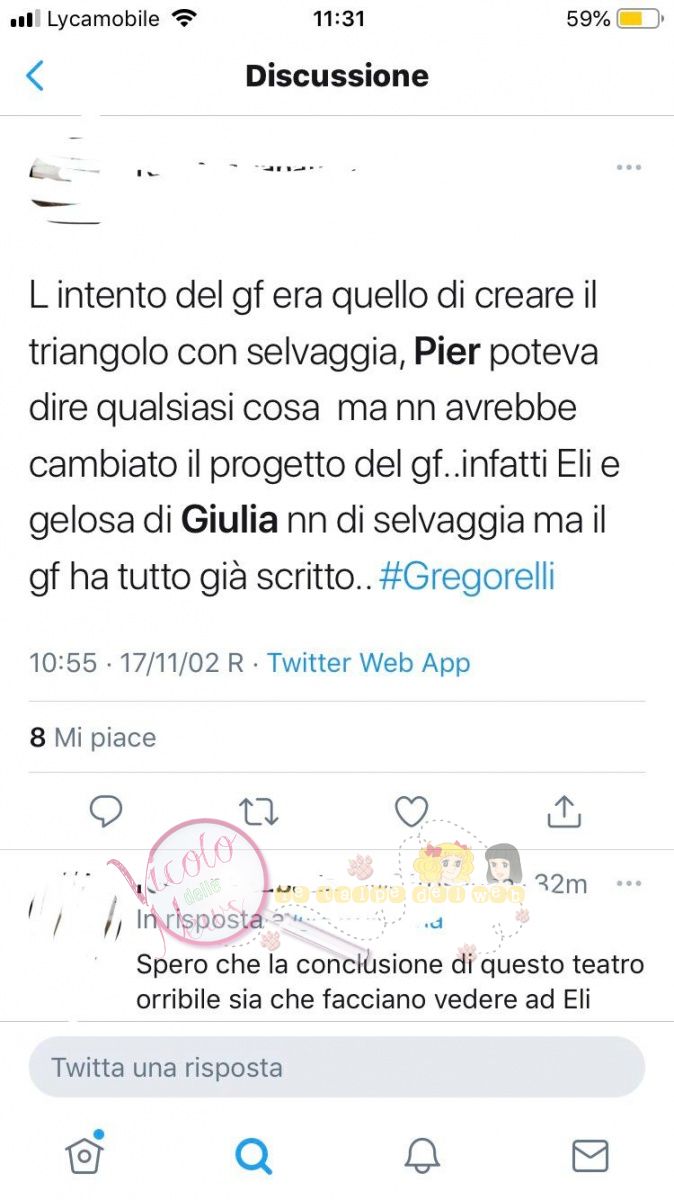Tap the retweet arrows icon
The image size is (674, 1200).
[x=259, y=812]
